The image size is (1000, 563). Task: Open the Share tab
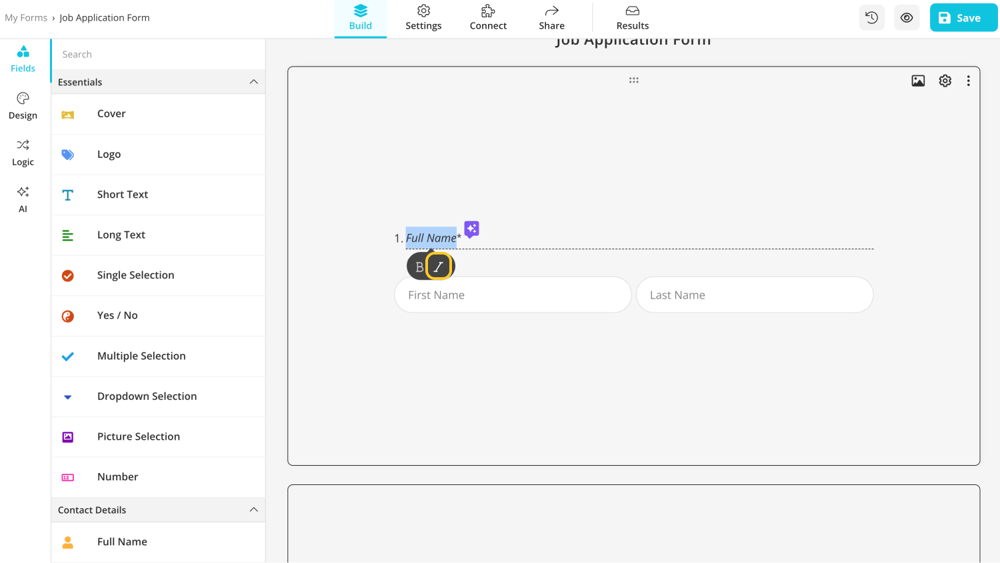tap(552, 18)
